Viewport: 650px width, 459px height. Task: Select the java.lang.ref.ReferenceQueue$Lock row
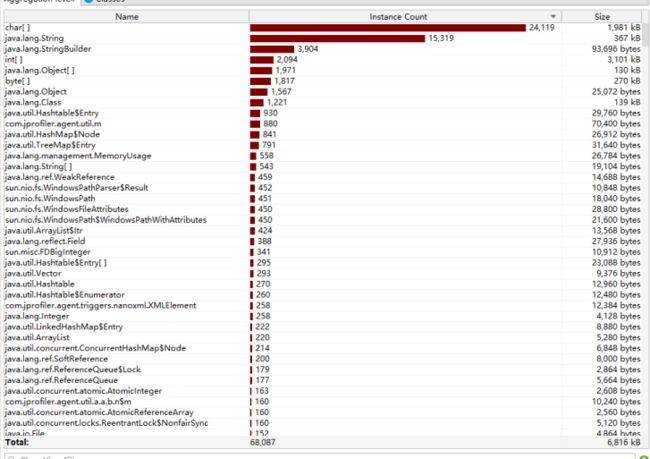tap(323, 369)
